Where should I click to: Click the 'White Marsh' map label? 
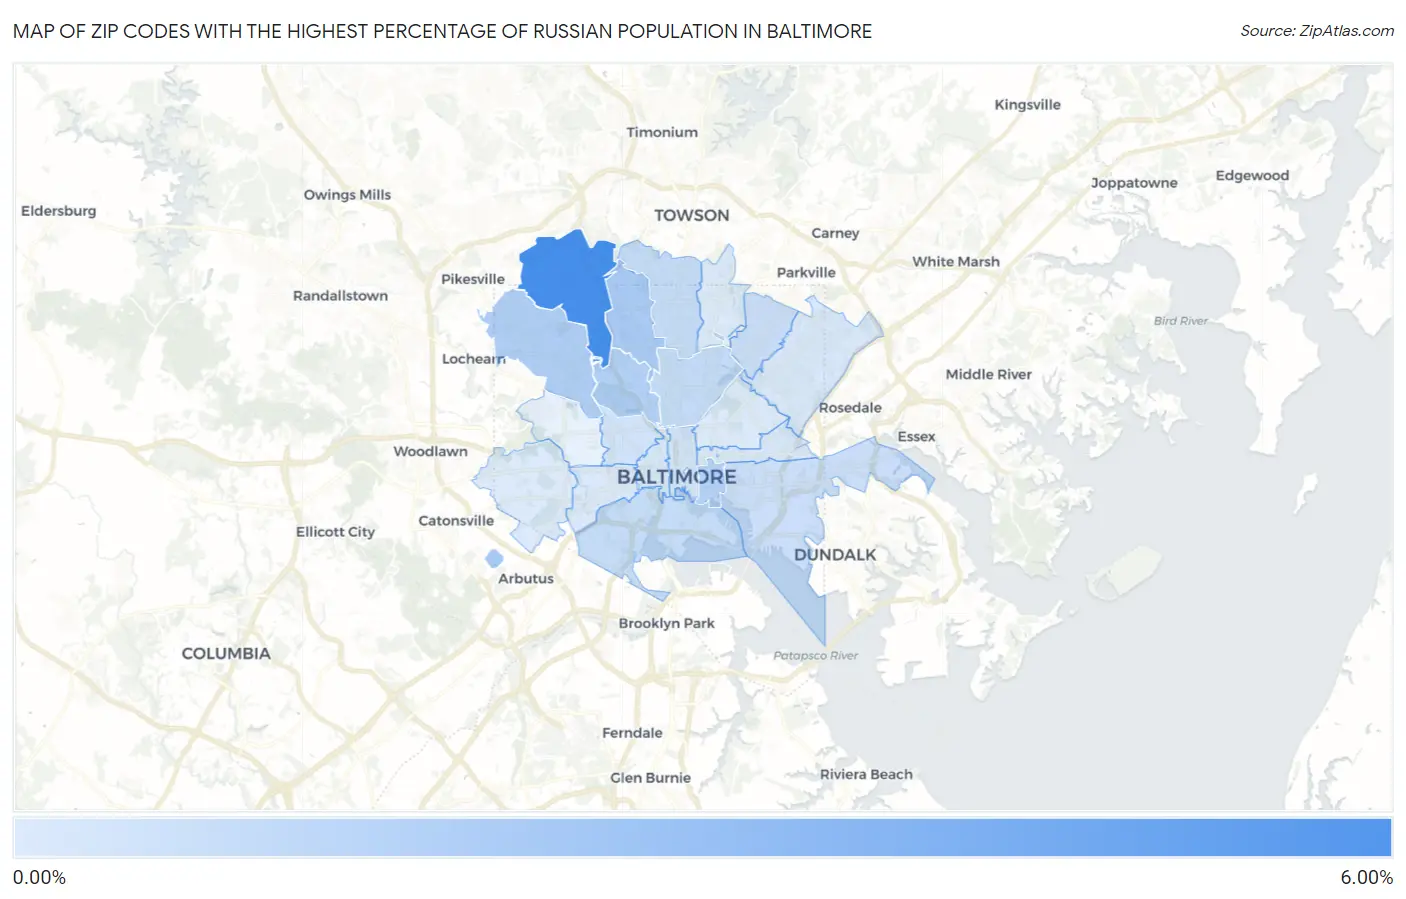tap(956, 262)
